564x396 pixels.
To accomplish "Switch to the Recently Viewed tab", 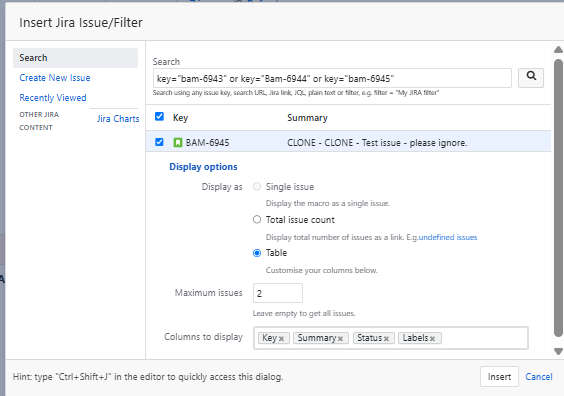I will pos(53,98).
